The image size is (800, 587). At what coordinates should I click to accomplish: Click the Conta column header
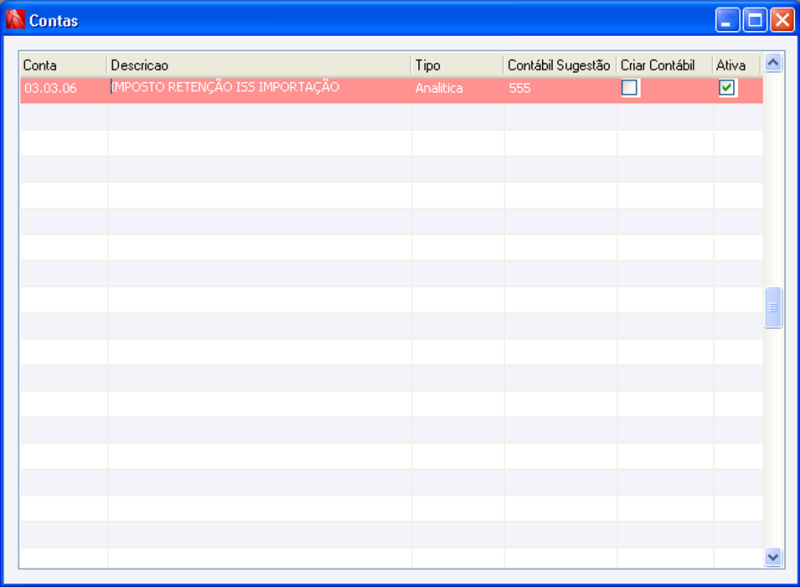click(60, 65)
